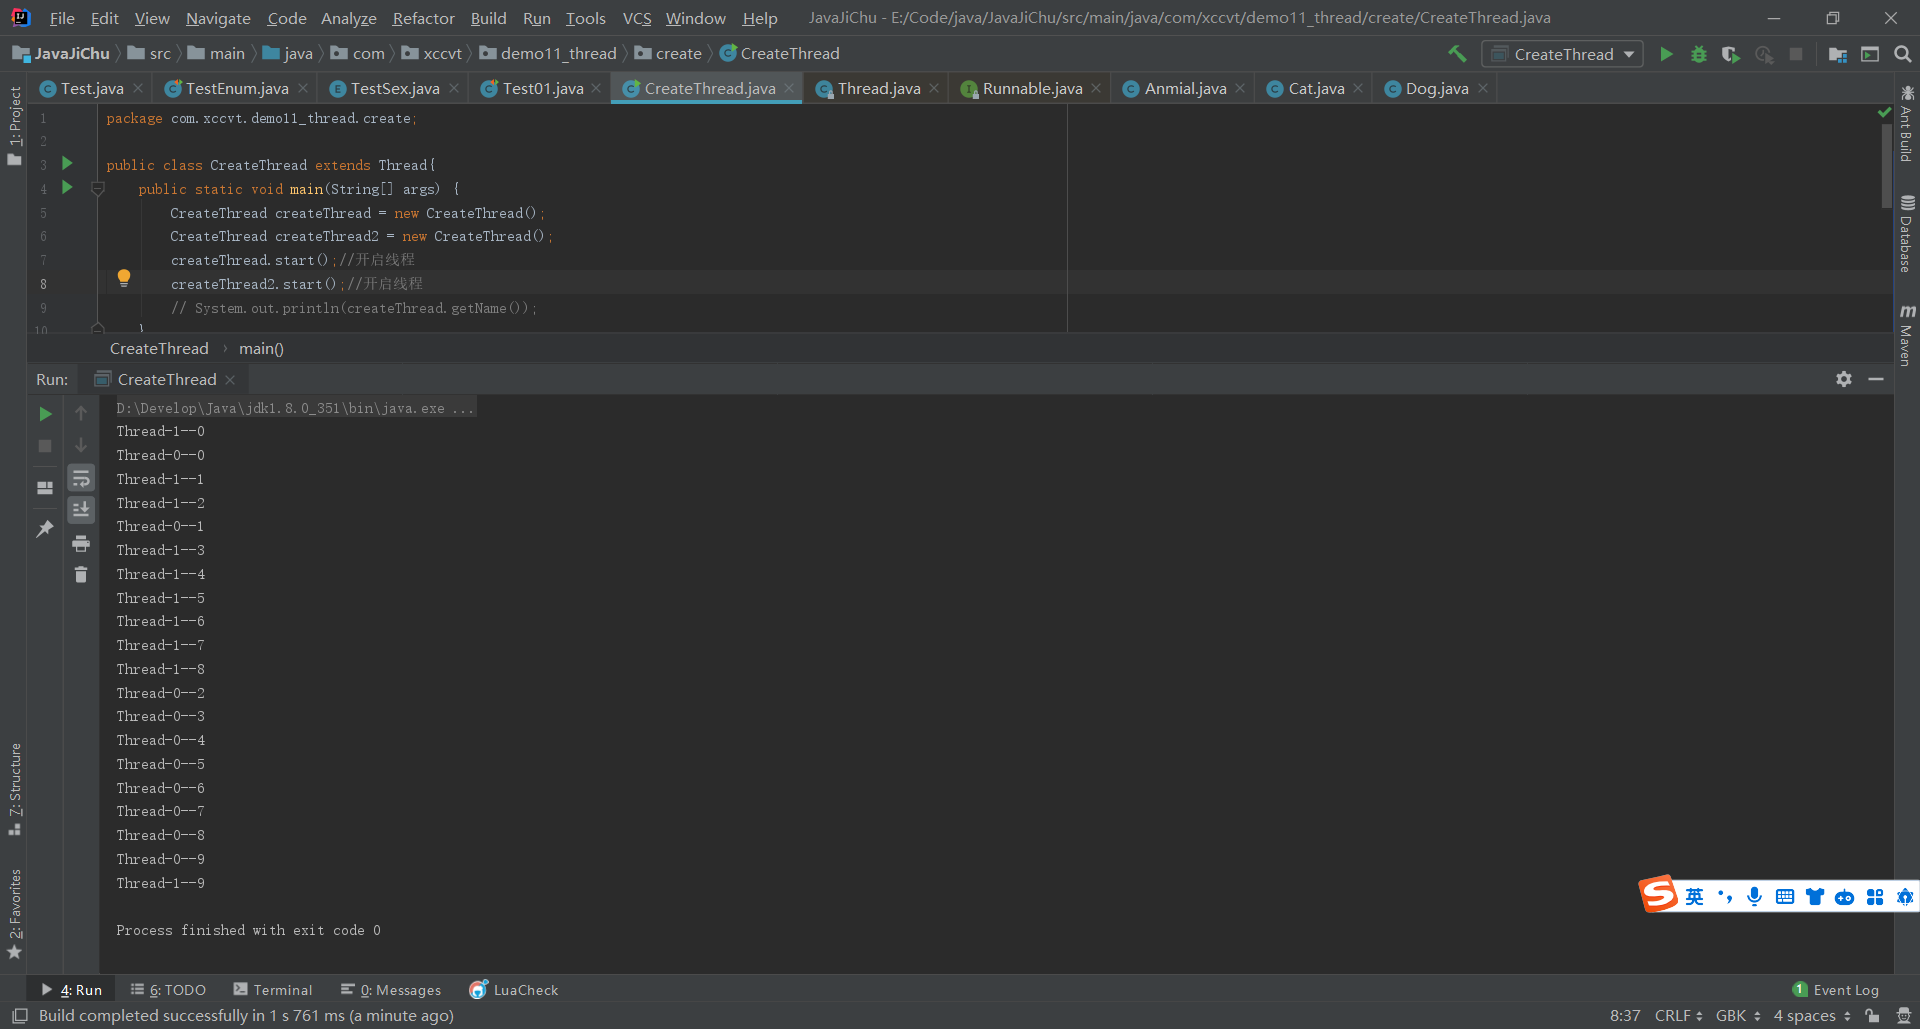Screen dimensions: 1920x1029
Task: Switch to the Runnable.java tab
Action: pos(1032,89)
